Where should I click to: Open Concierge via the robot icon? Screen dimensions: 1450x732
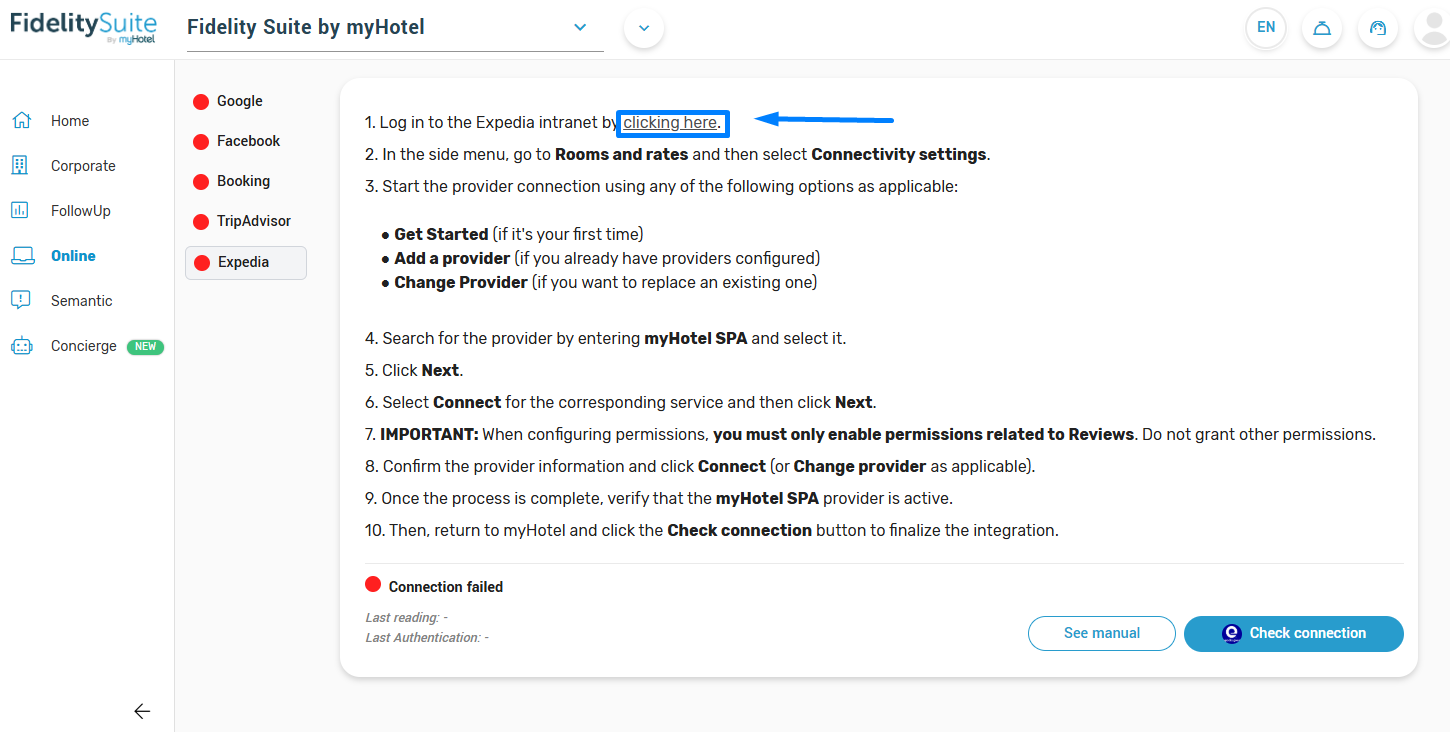[21, 346]
